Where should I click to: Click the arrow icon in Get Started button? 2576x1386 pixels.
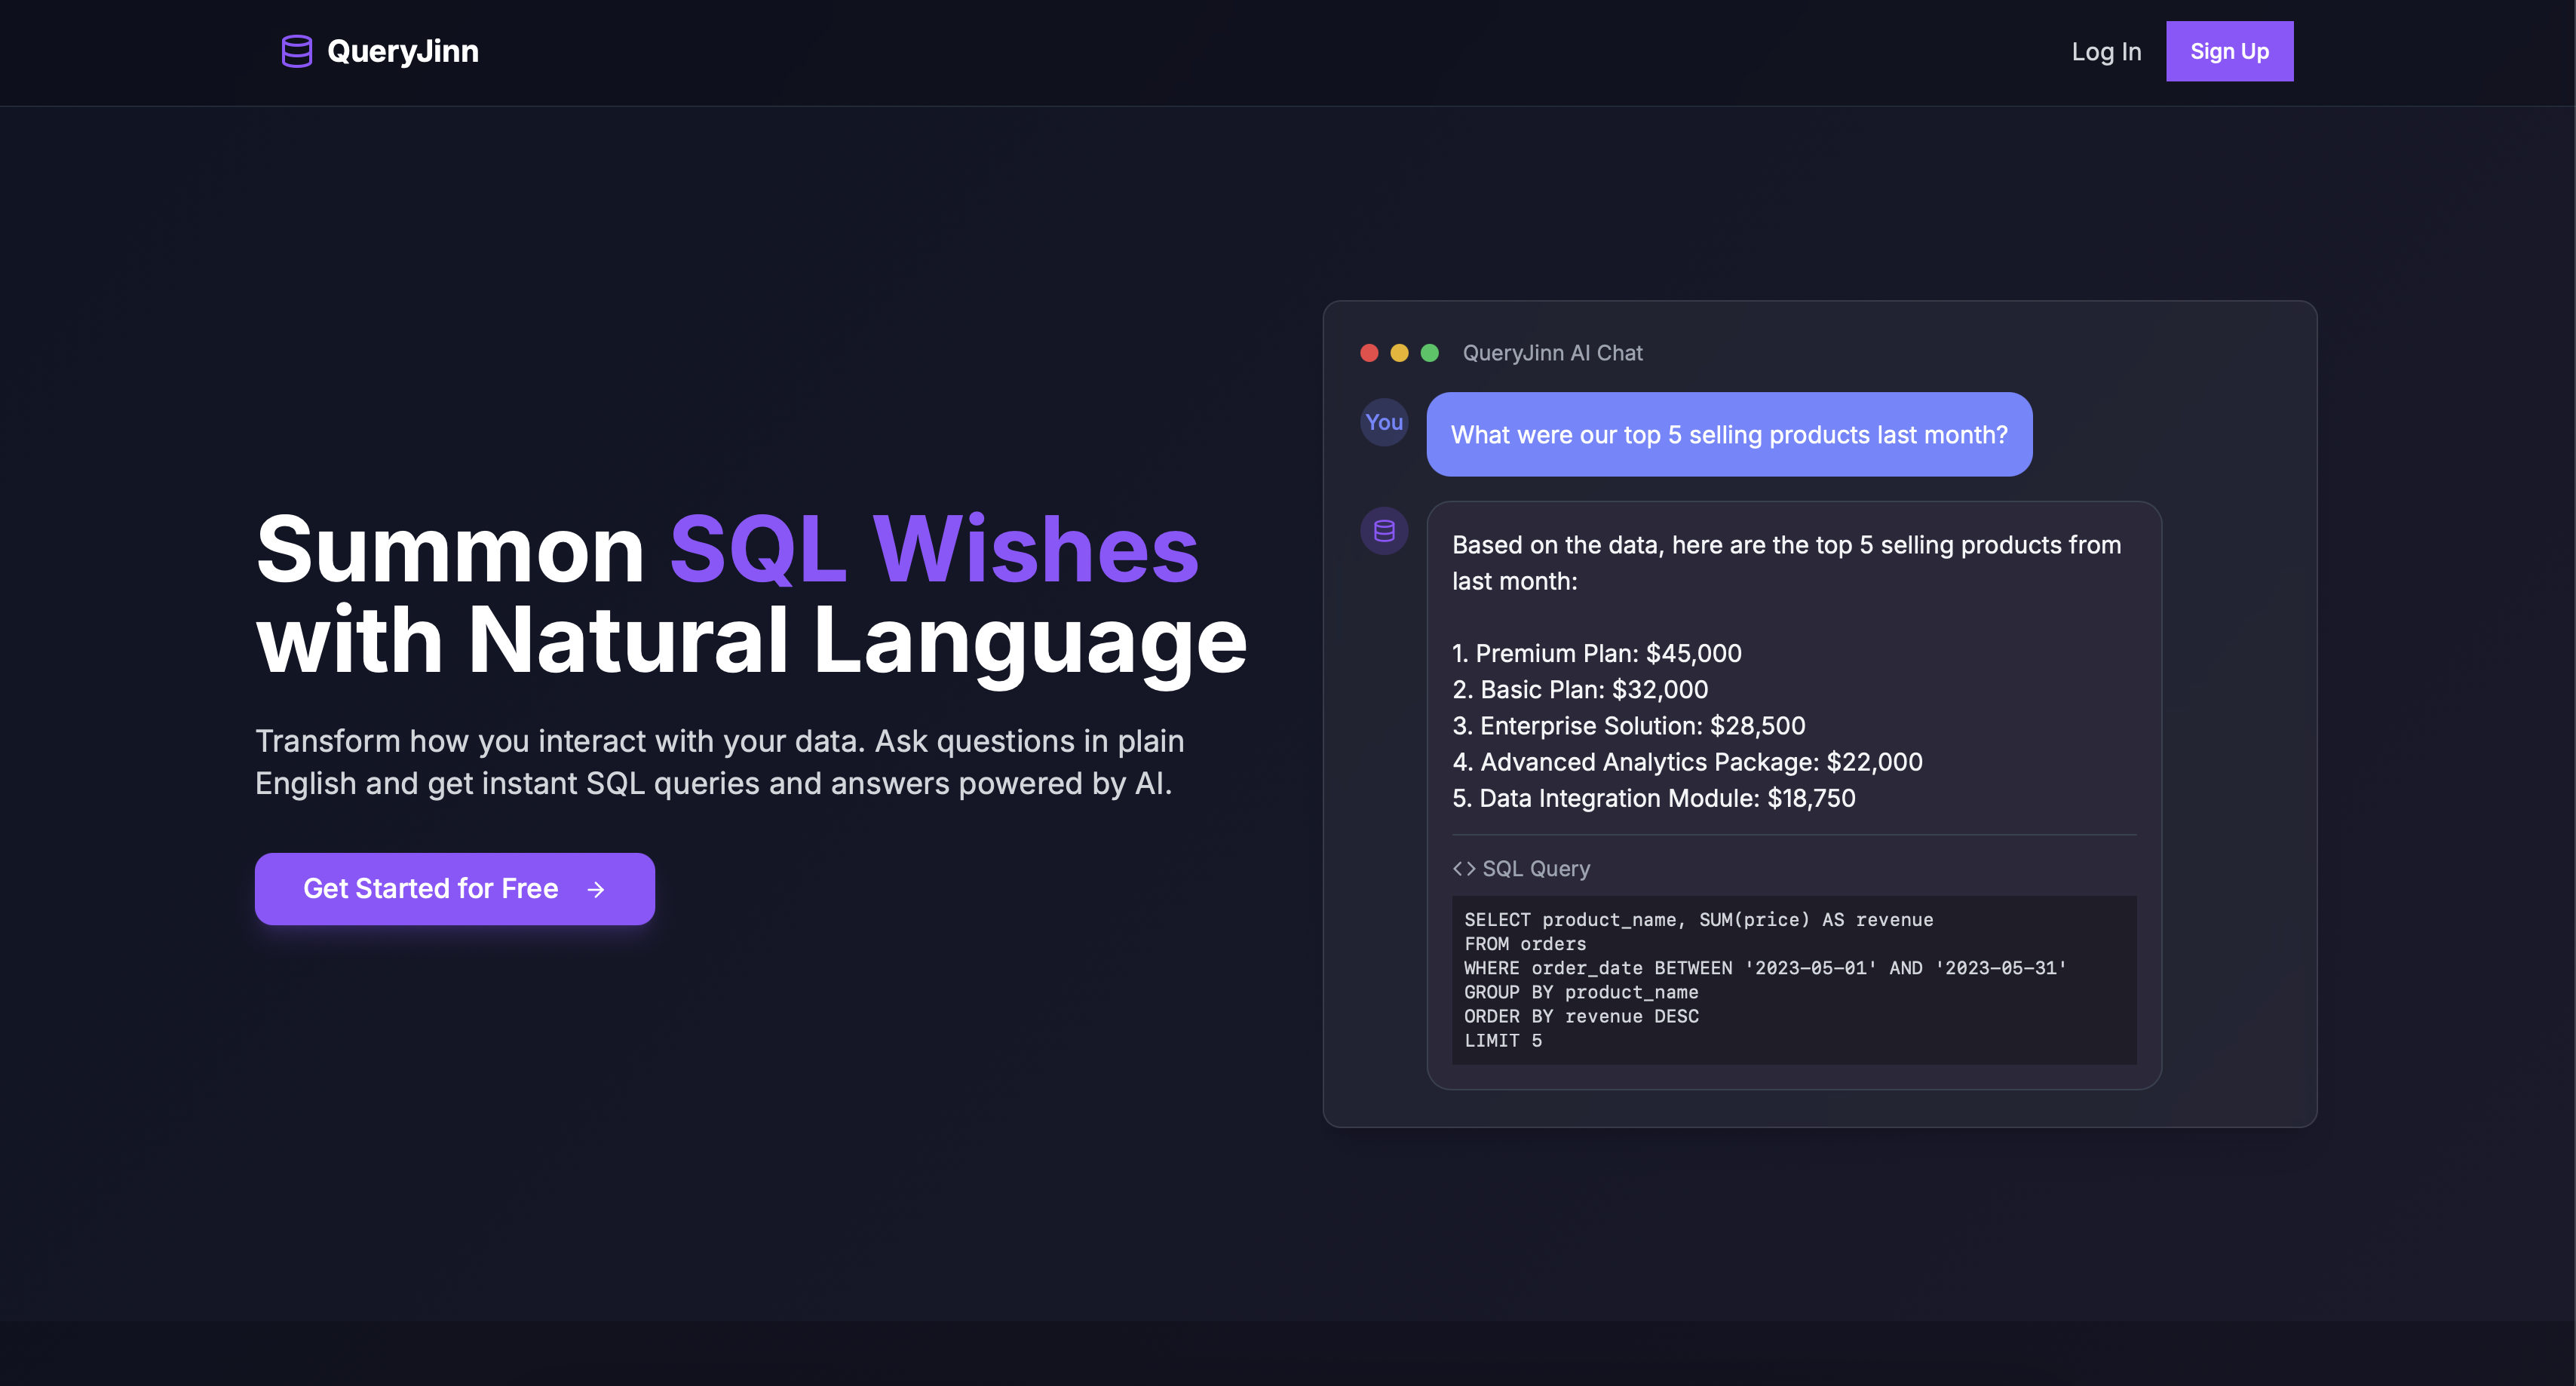596,889
